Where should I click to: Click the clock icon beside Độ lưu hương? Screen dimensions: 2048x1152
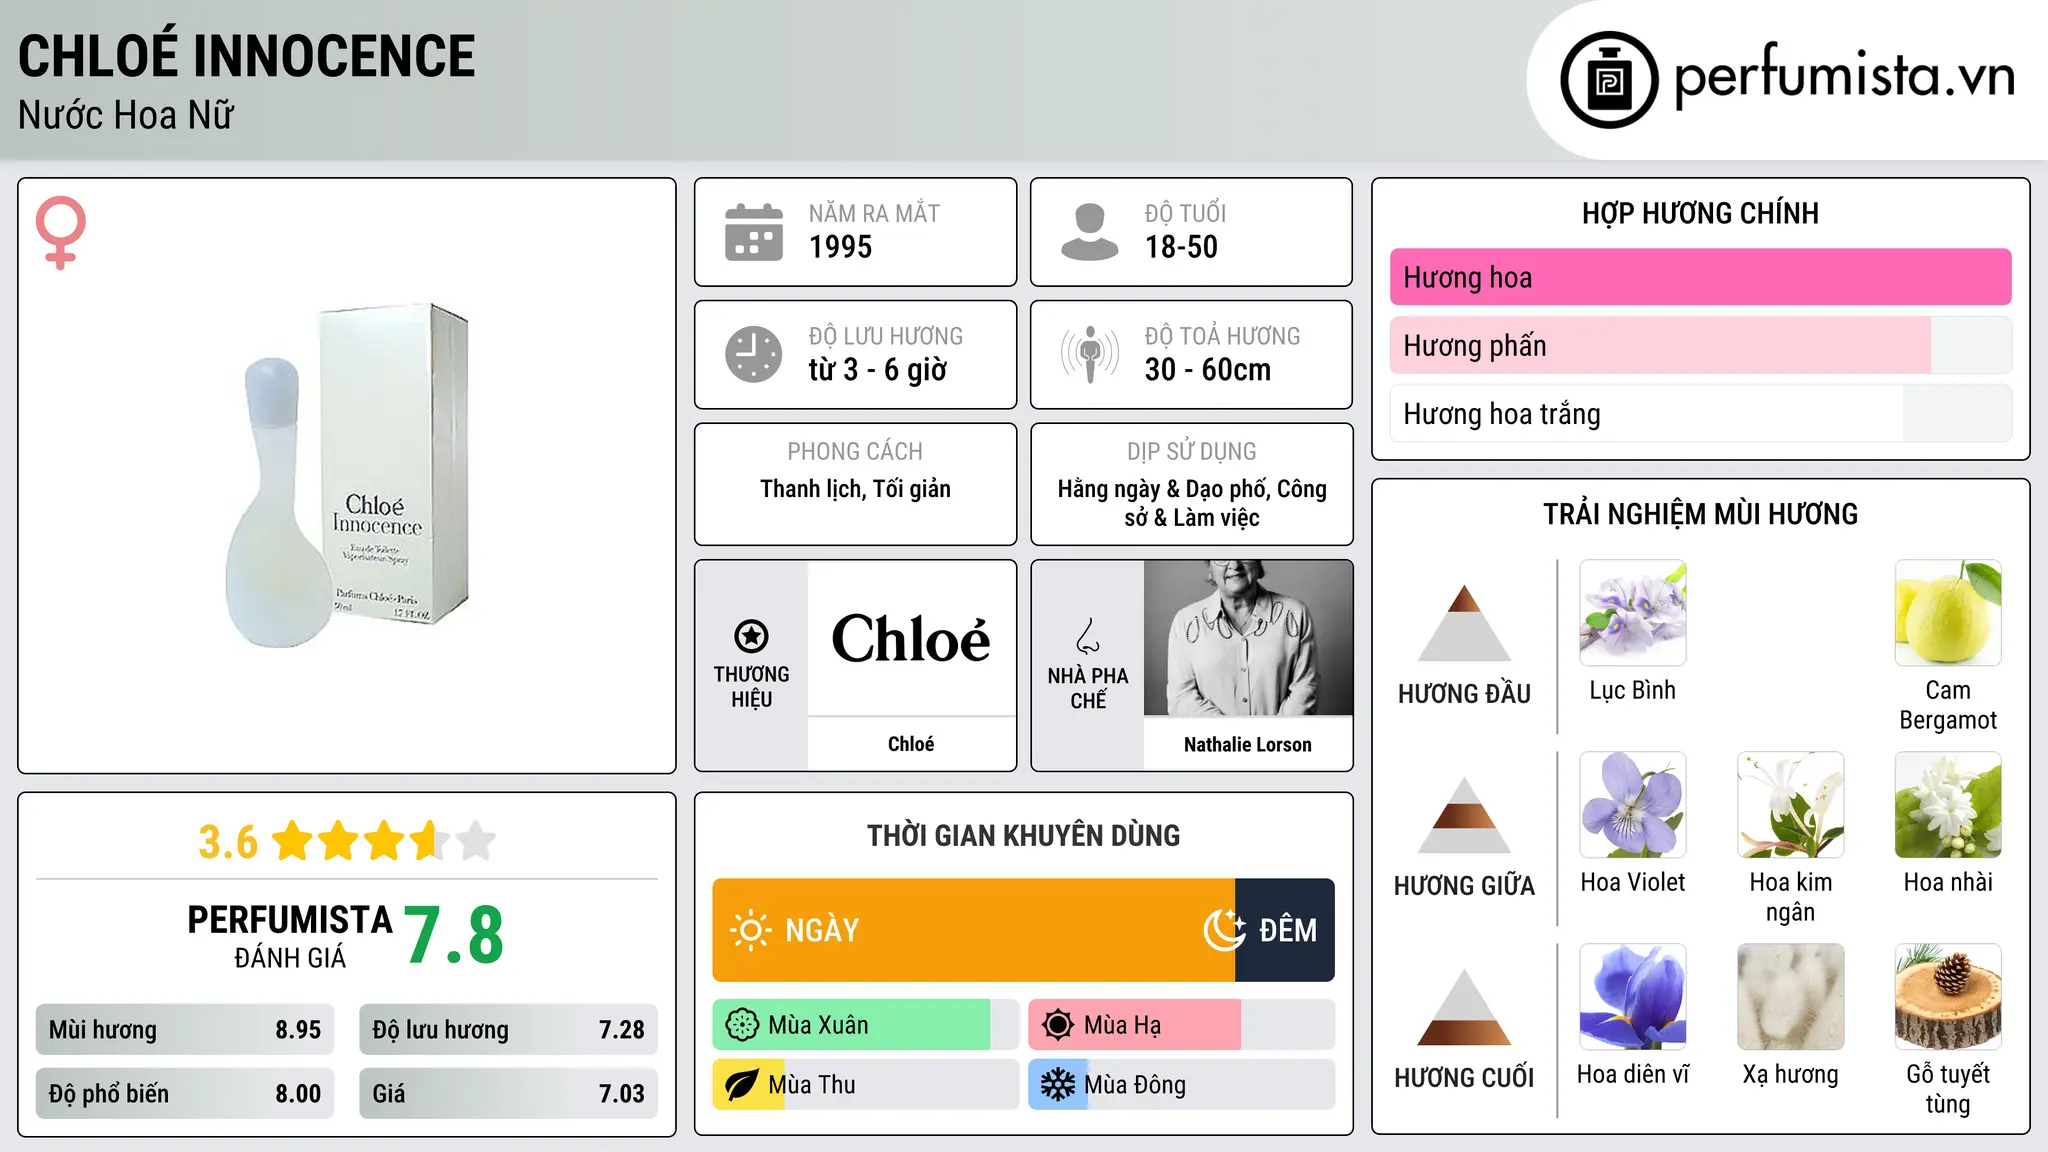click(753, 354)
